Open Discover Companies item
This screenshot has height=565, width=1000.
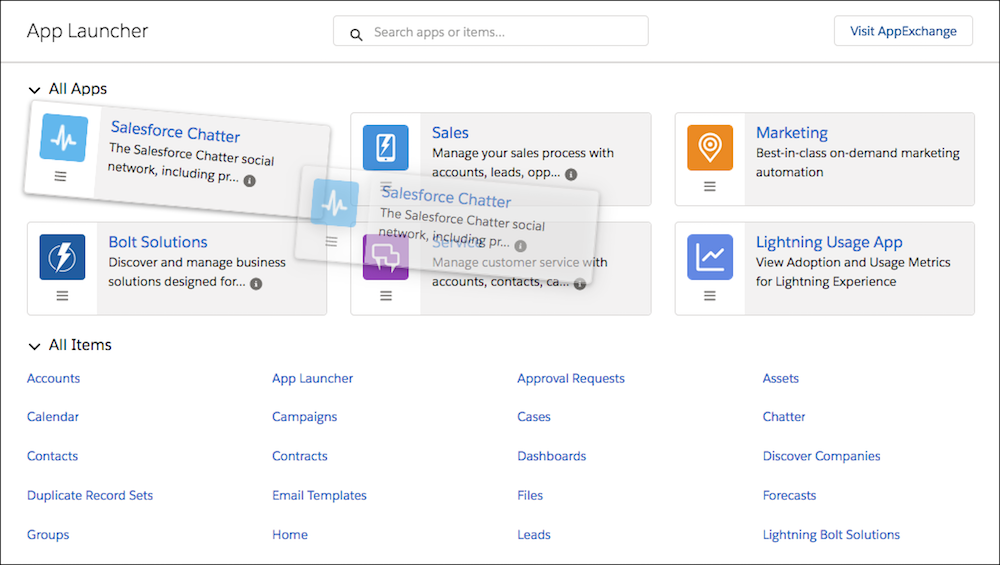coord(821,456)
